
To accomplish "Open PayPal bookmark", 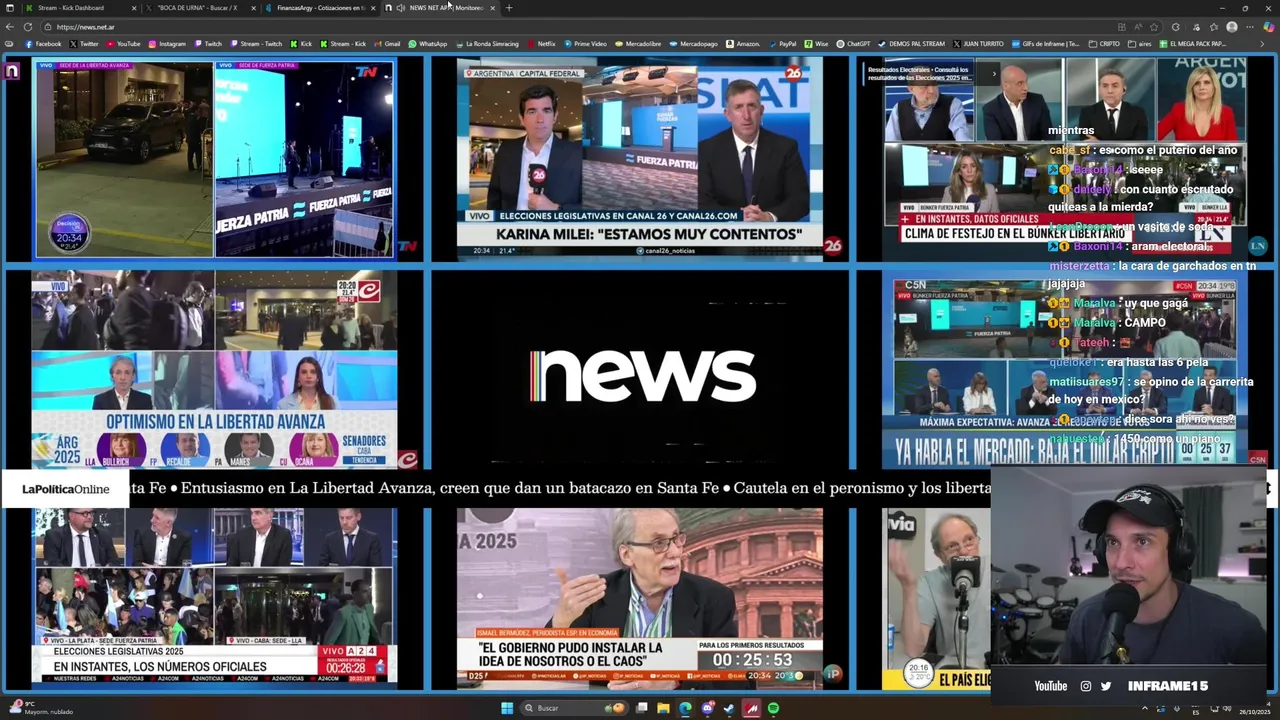I will [x=782, y=44].
